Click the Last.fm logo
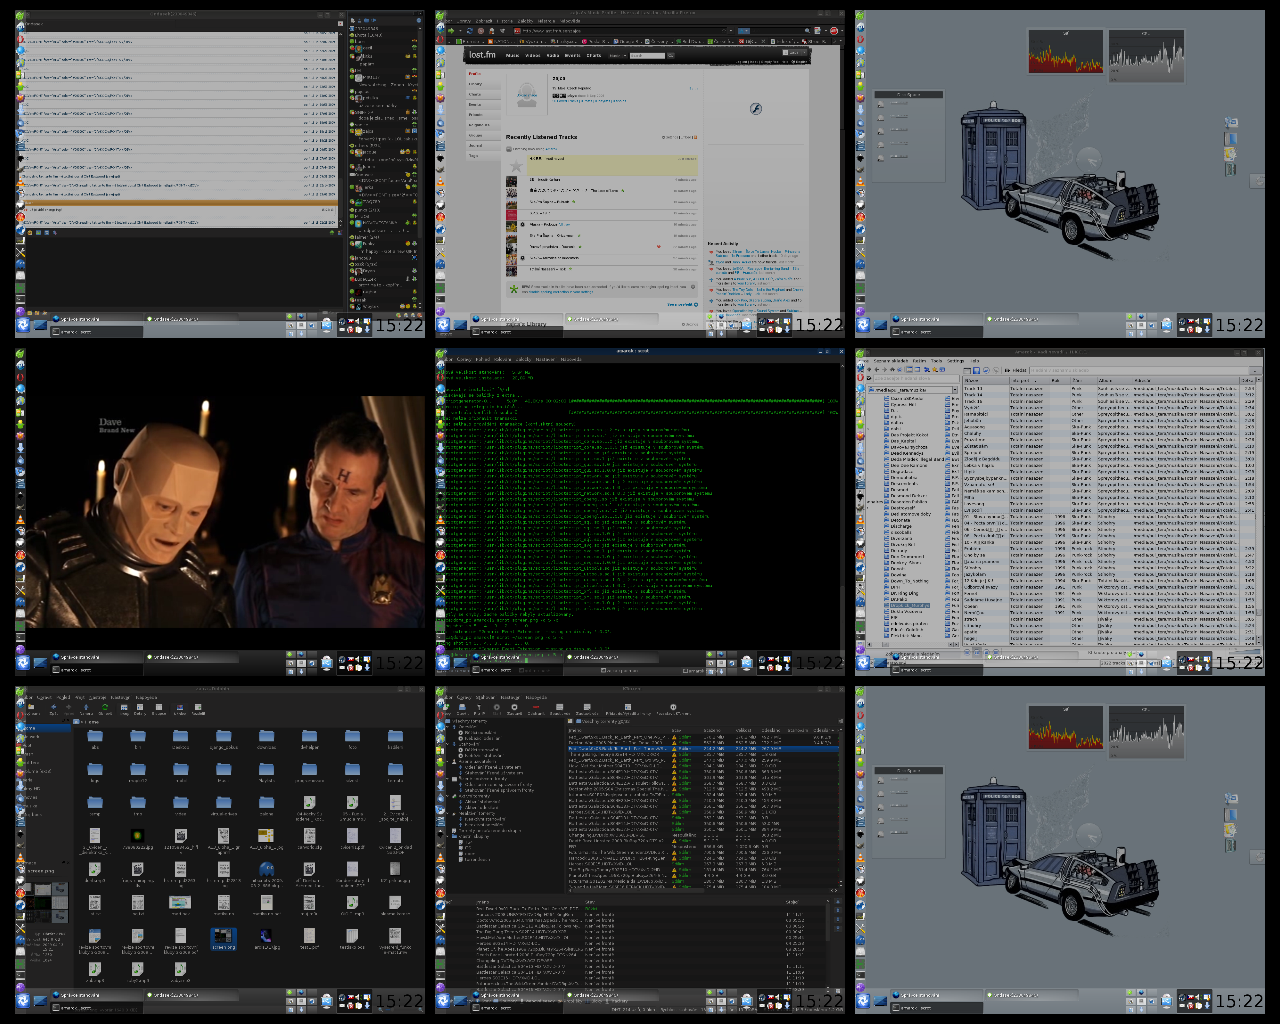 (482, 55)
